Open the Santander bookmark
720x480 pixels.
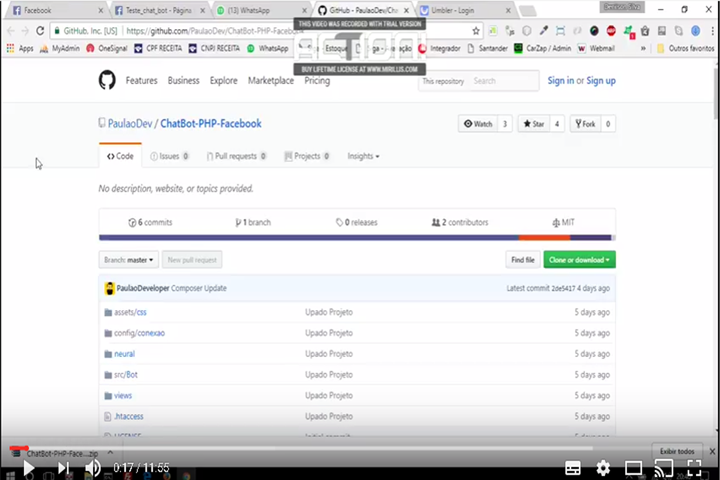coord(487,48)
